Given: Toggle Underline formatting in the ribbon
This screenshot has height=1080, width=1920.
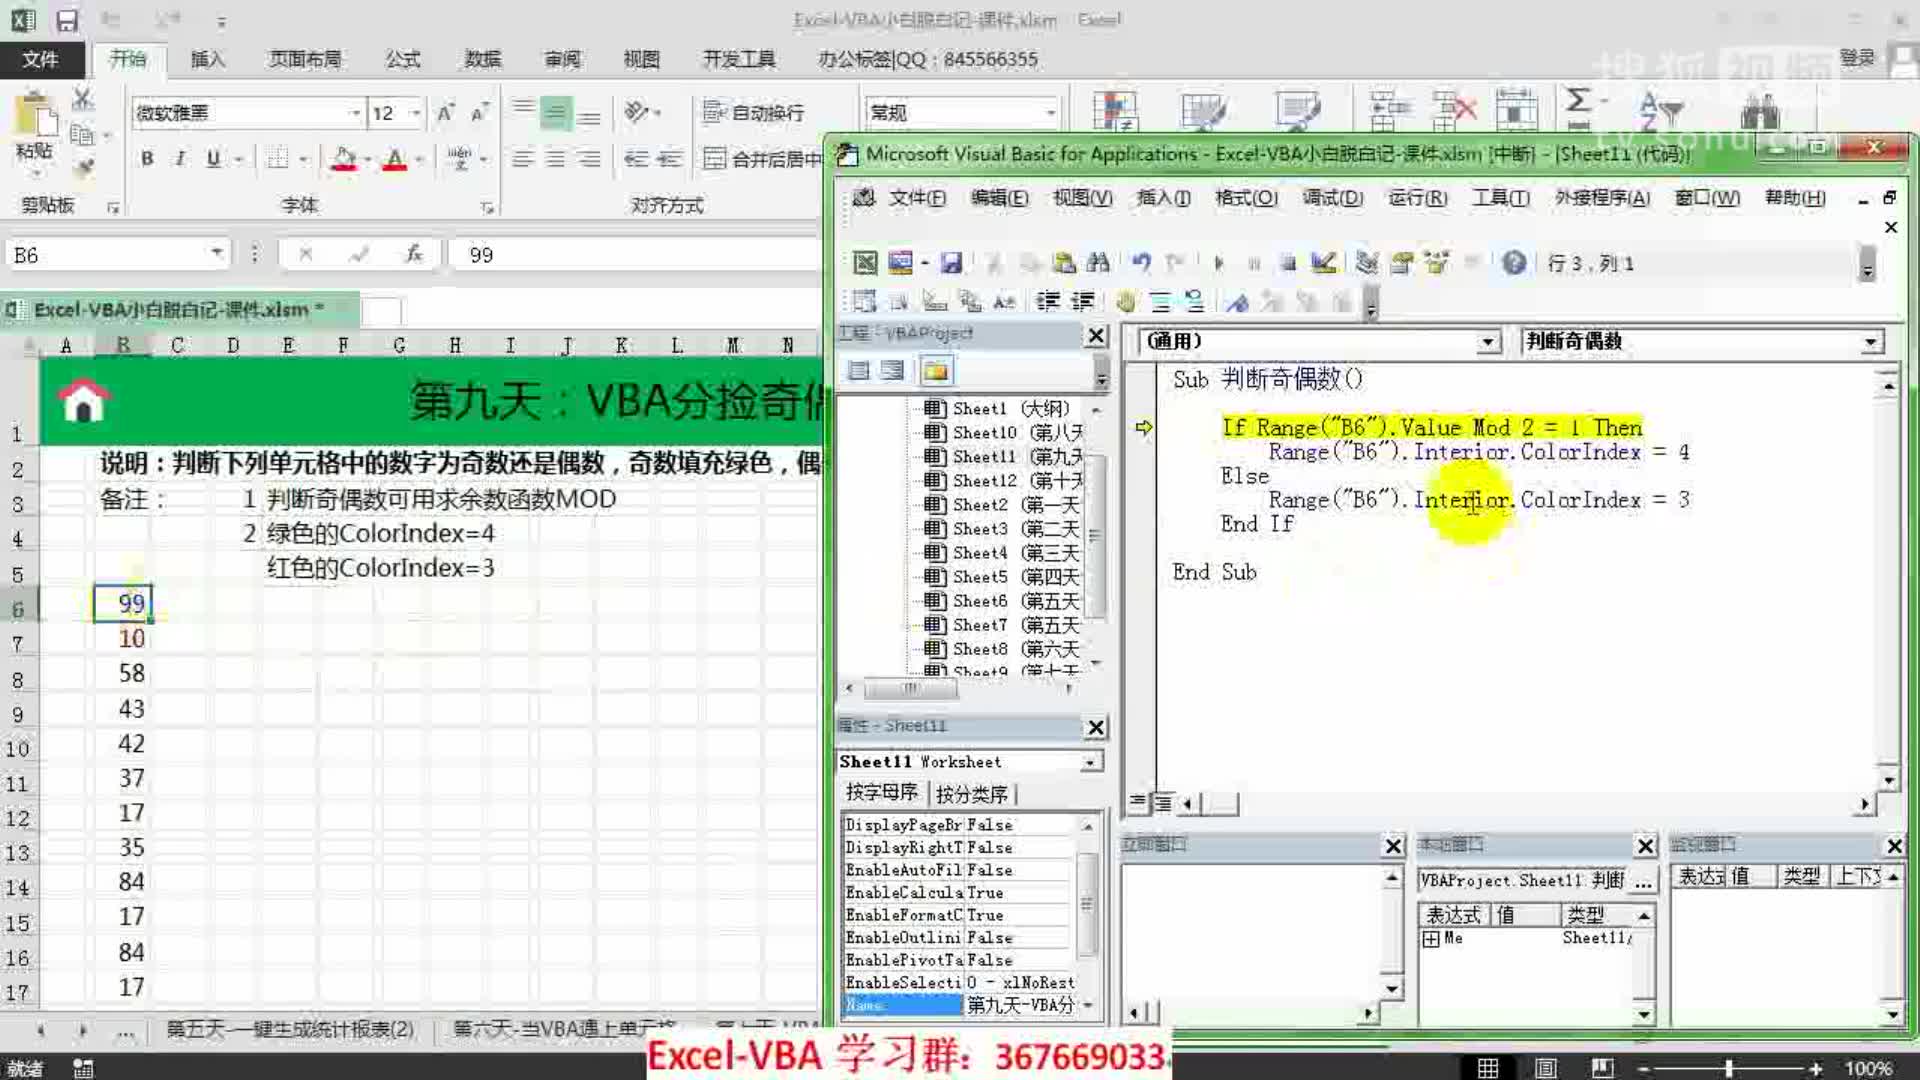Looking at the screenshot, I should point(211,159).
